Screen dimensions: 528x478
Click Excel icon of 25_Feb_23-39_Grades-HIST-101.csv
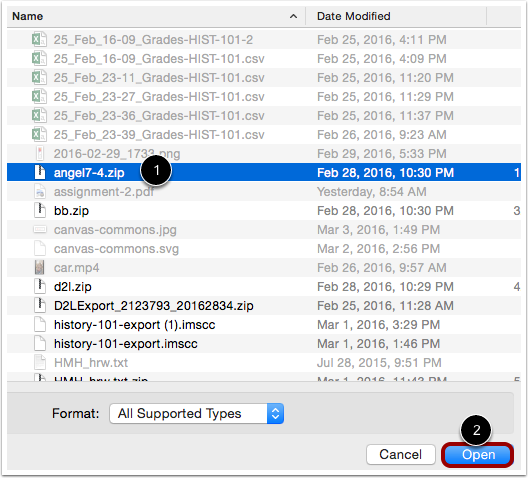pos(39,134)
